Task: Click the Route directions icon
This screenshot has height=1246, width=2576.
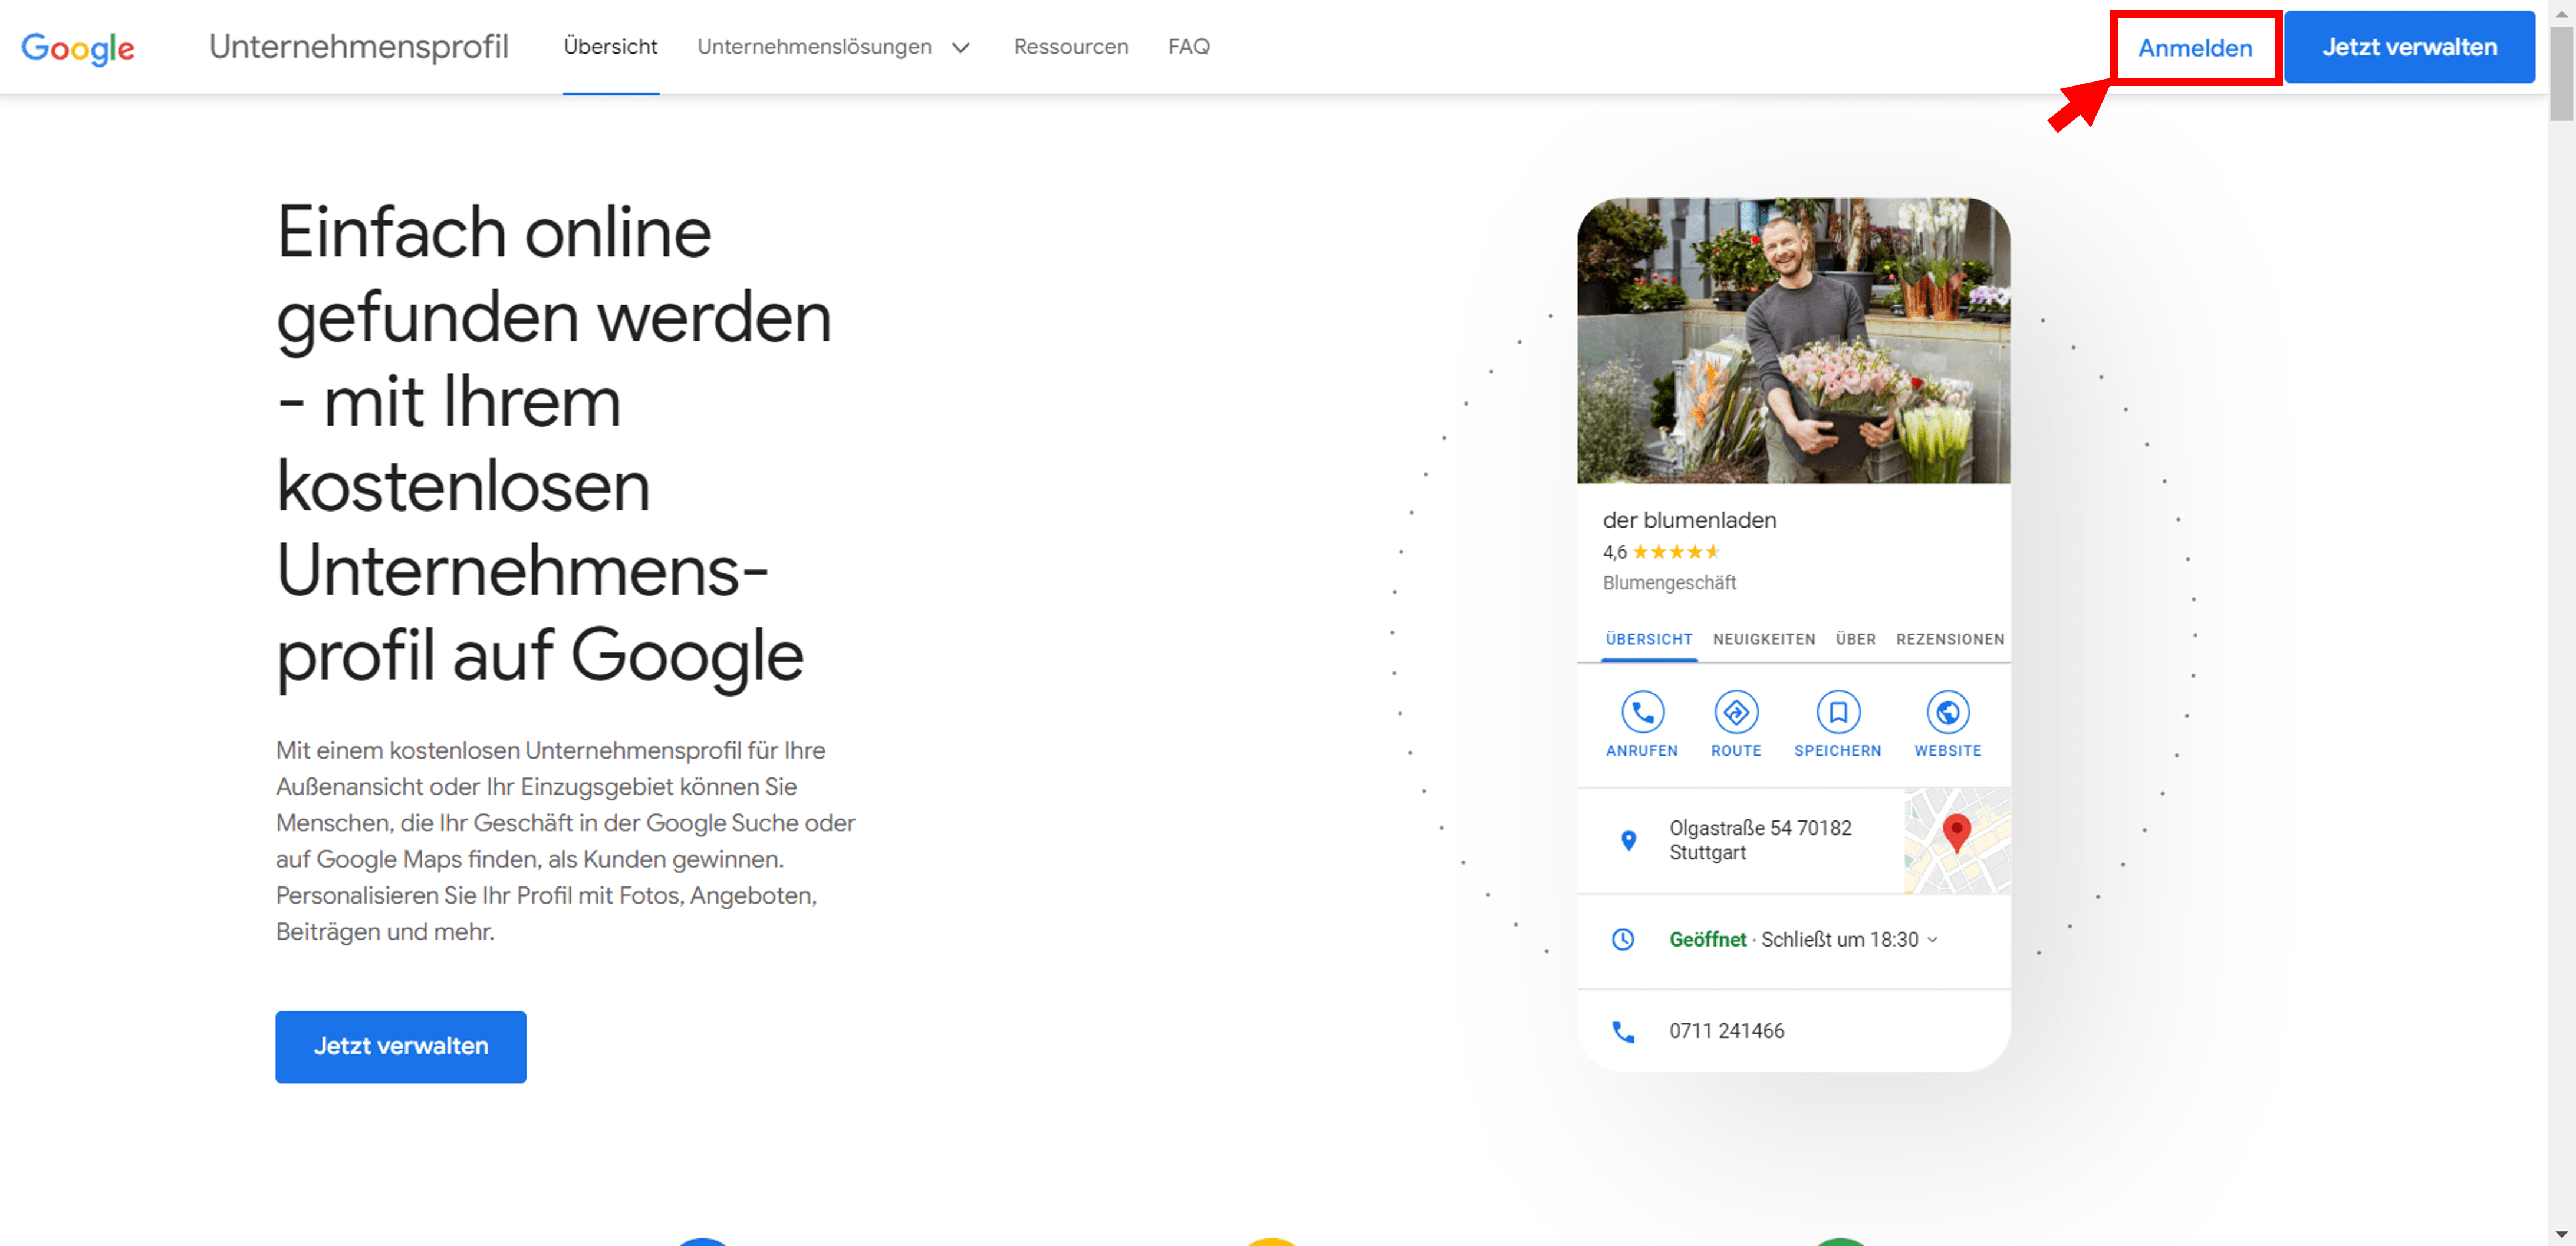Action: coord(1736,712)
